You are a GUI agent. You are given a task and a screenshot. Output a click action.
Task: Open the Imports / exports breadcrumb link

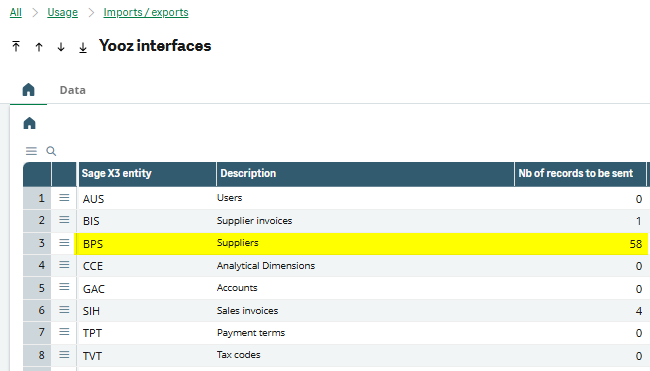(146, 12)
